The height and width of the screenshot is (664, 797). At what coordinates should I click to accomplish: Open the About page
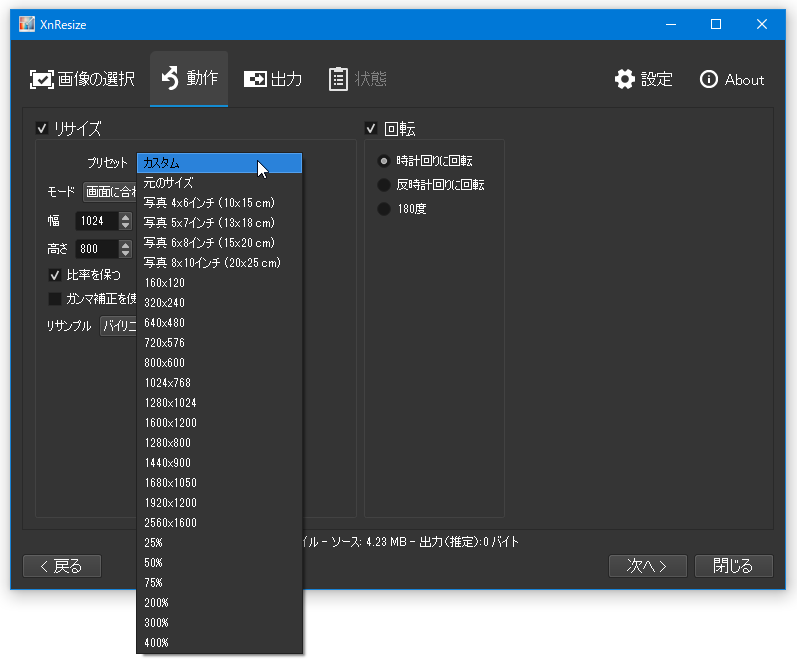[731, 79]
